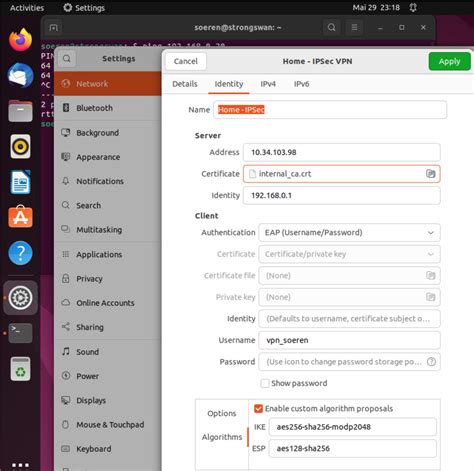This screenshot has height=471, width=474.
Task: Launch Thunderbird mail from the dock
Action: coord(20,75)
